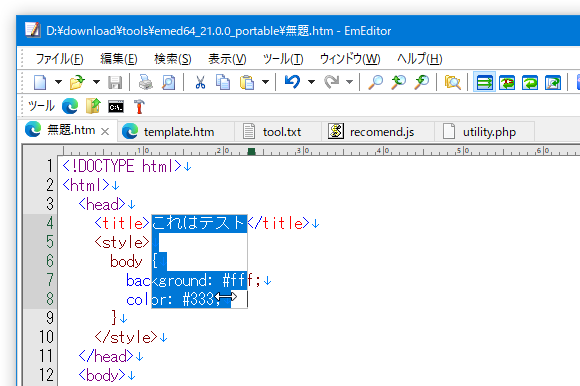
Task: Click the Save floppy disk icon
Action: pyautogui.click(x=115, y=82)
